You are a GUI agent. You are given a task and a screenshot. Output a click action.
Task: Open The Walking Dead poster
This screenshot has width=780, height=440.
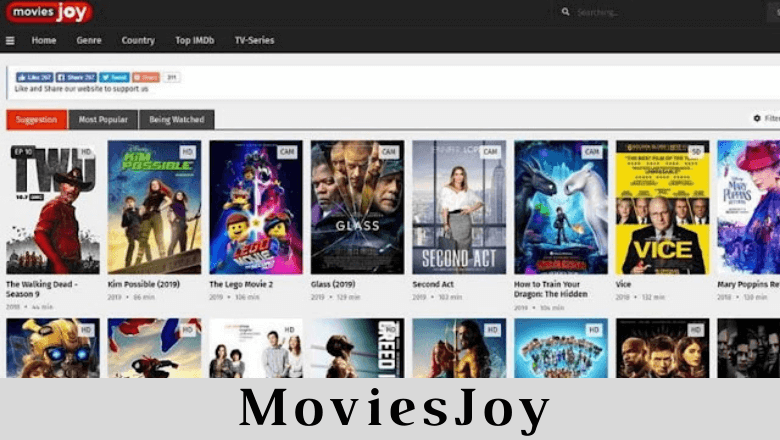tap(53, 207)
